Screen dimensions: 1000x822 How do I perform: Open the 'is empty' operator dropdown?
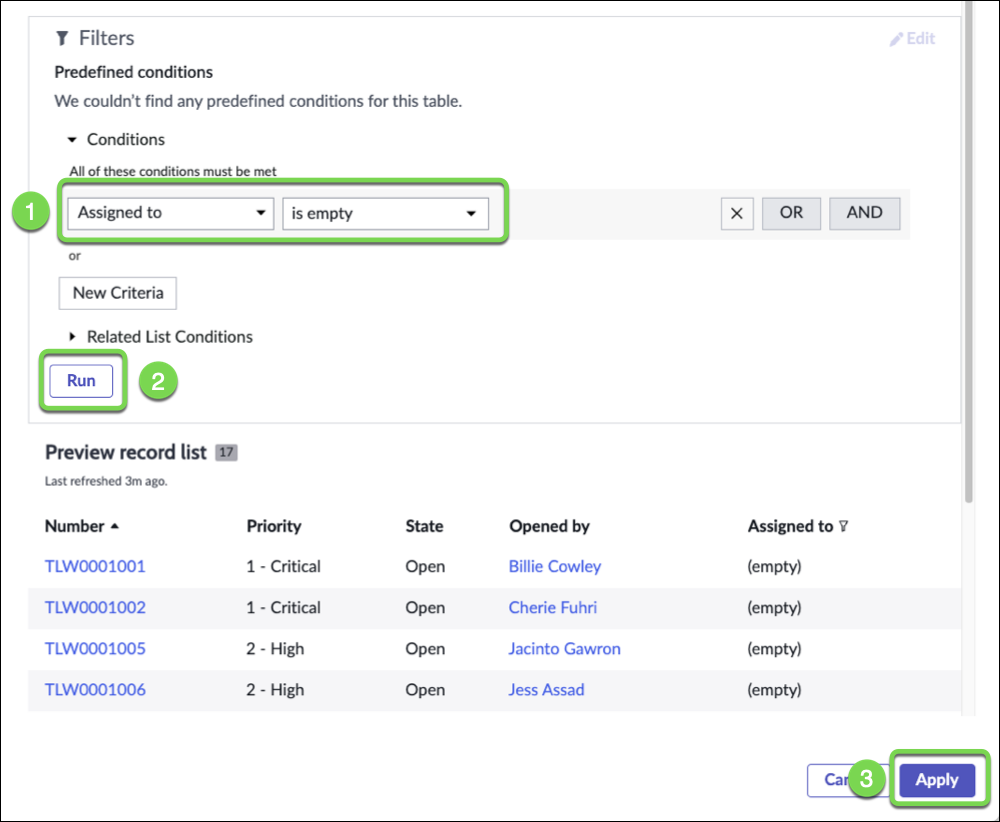pos(385,213)
